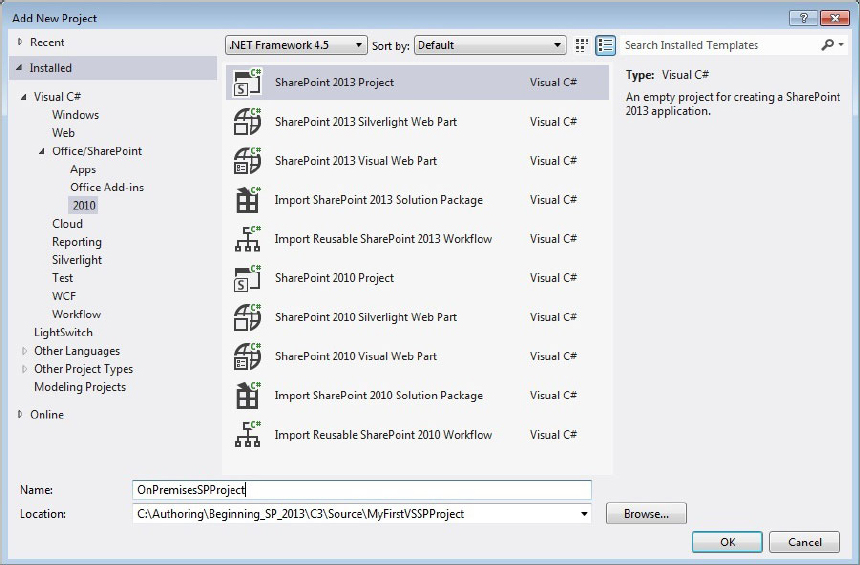The width and height of the screenshot is (860, 565).
Task: Click the SharePoint 2010 Visual Web Part icon
Action: [247, 357]
